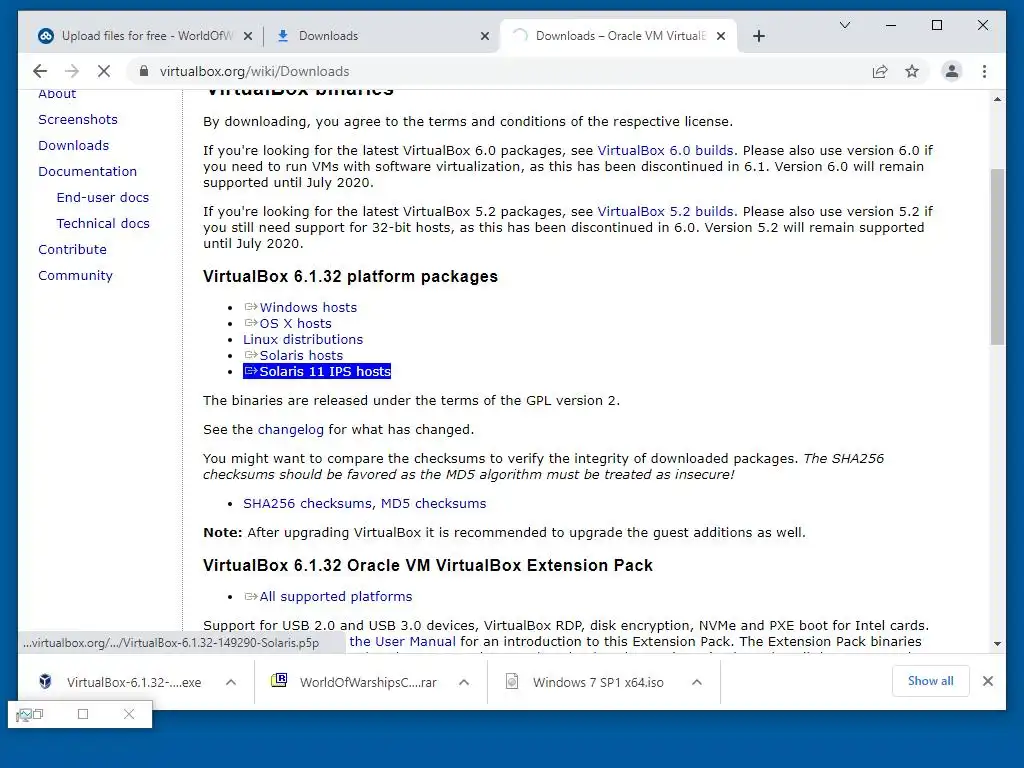This screenshot has width=1024, height=768.
Task: Open the Chrome profile avatar
Action: pyautogui.click(x=952, y=71)
